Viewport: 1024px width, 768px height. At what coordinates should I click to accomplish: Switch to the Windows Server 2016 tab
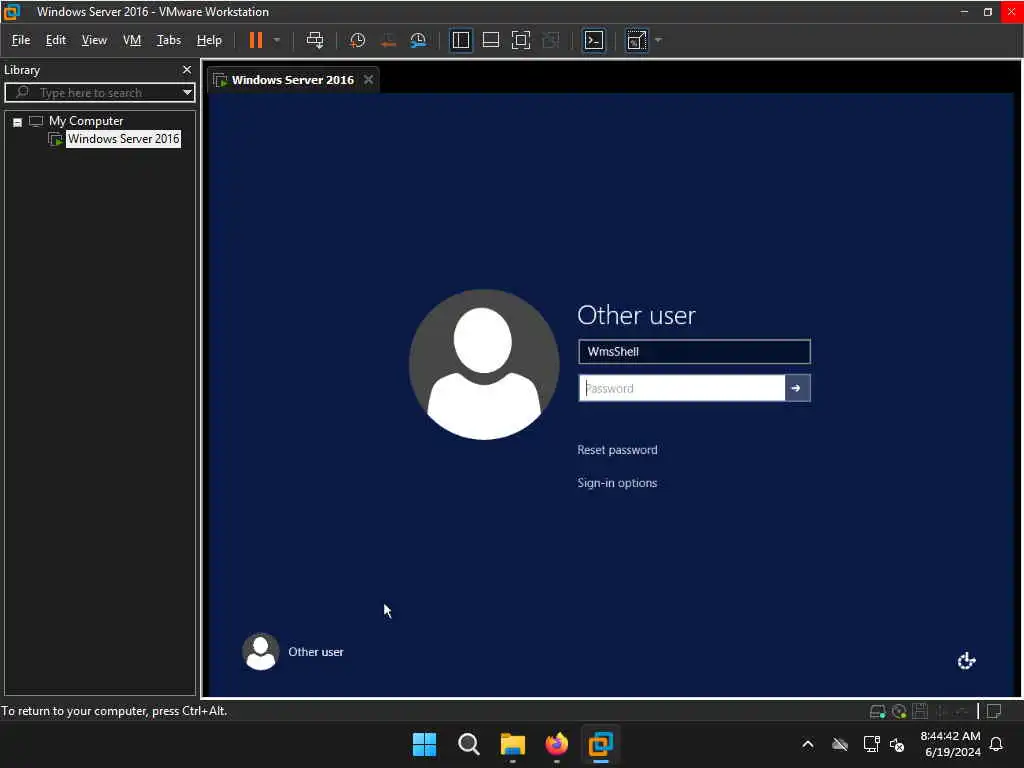point(292,80)
